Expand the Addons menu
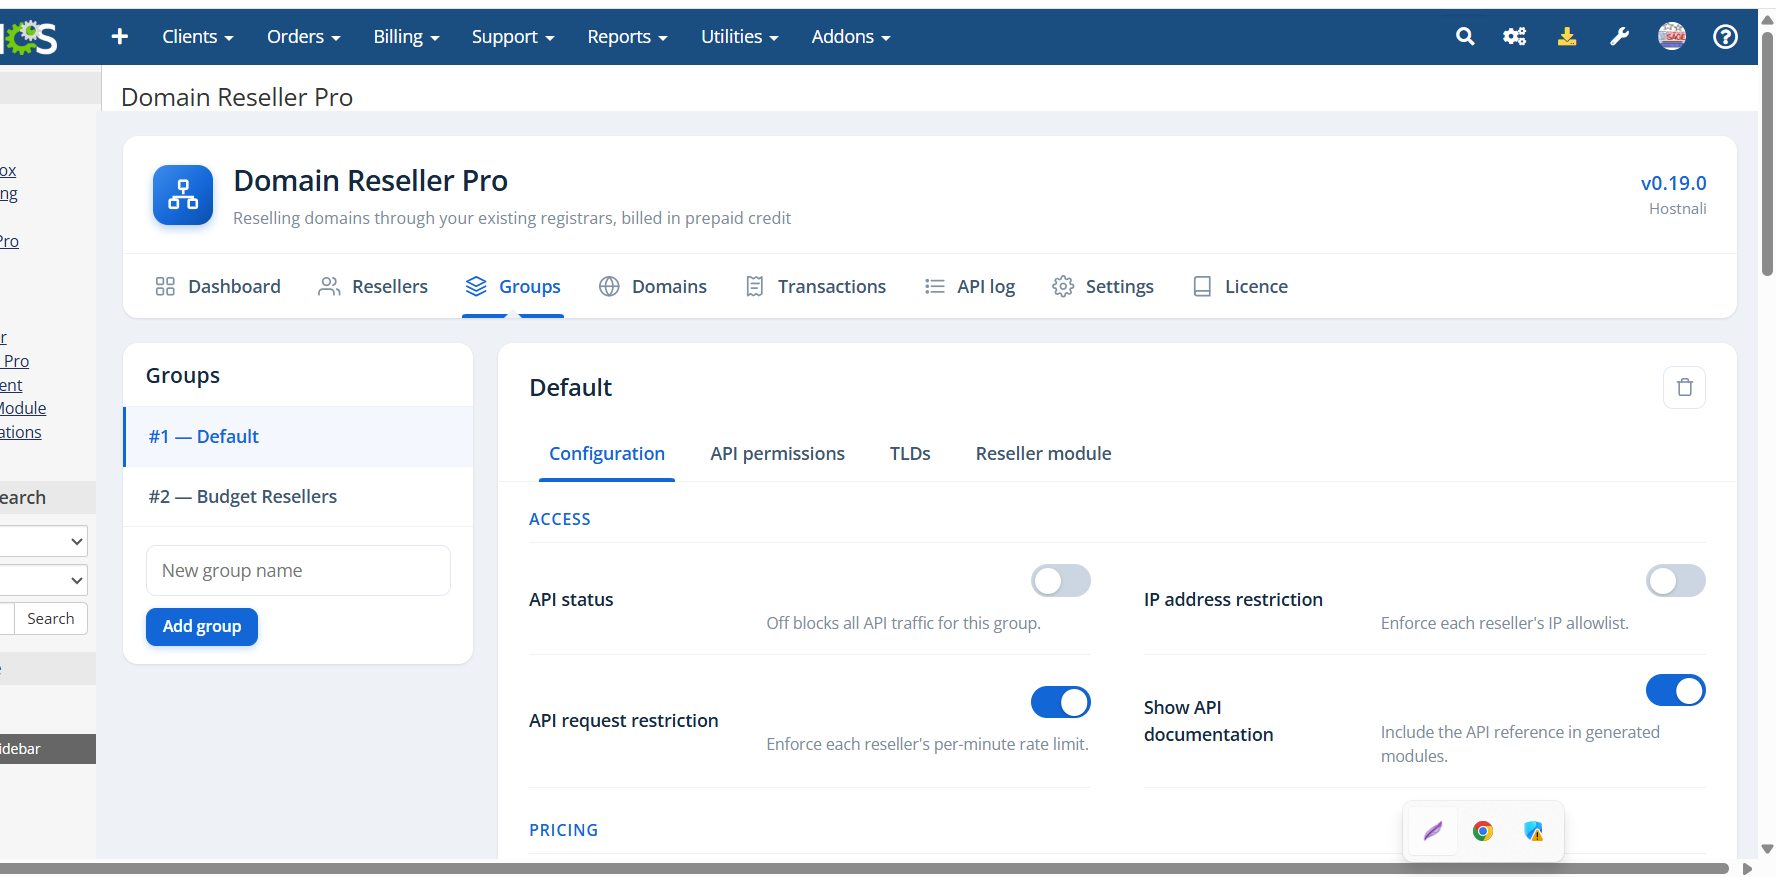Screen dimensions: 1776x877 [851, 37]
